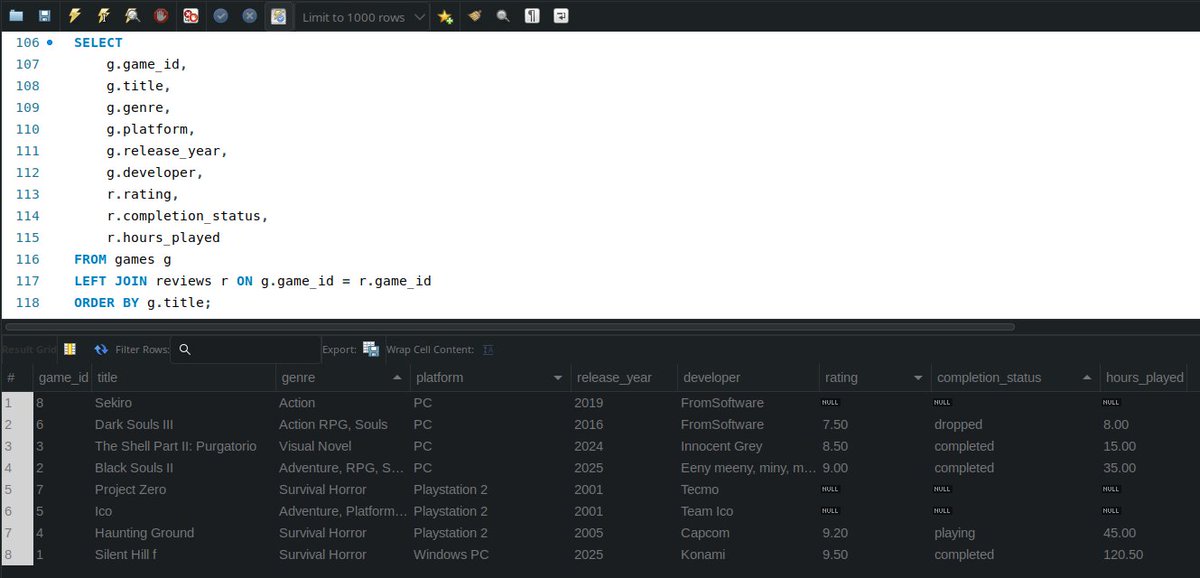Image resolution: width=1200 pixels, height=578 pixels.
Task: Click the 'Dark Souls III' cell
Action: [x=183, y=425]
